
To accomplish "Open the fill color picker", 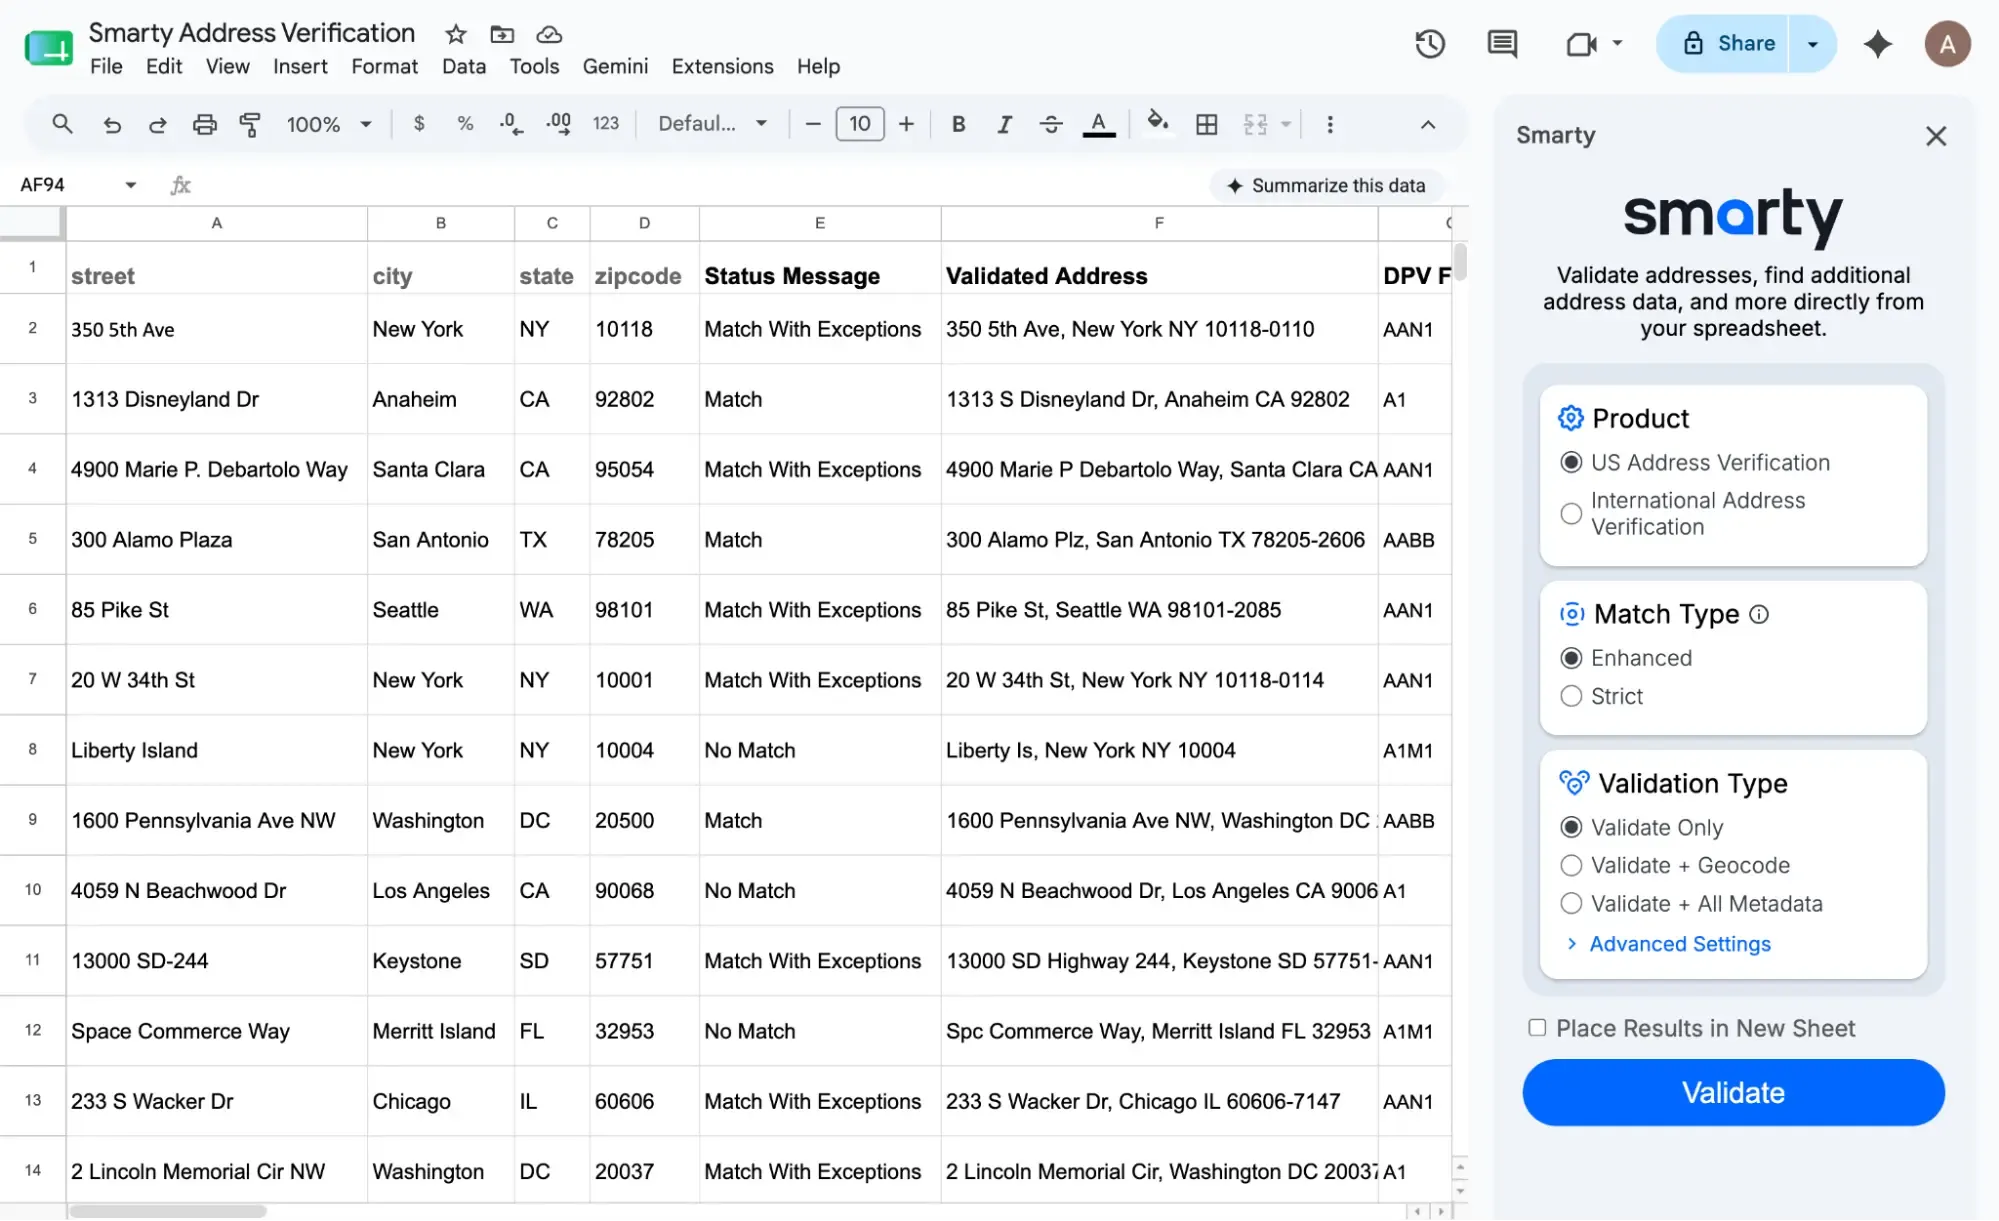I will click(1157, 124).
